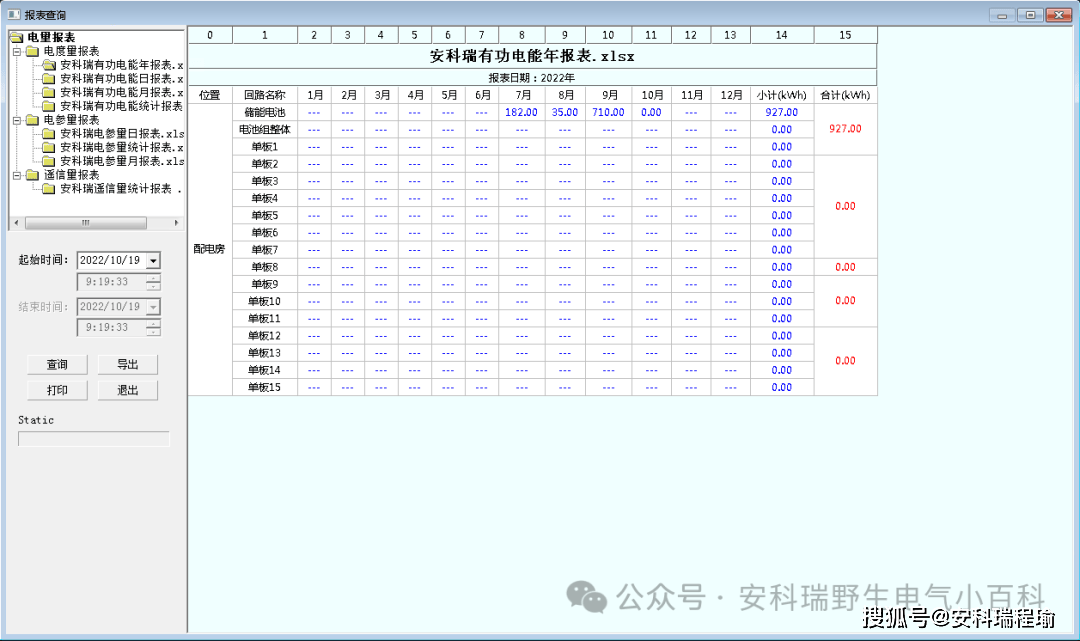Decrease the start time with the down spinner
This screenshot has width=1080, height=641.
click(154, 286)
